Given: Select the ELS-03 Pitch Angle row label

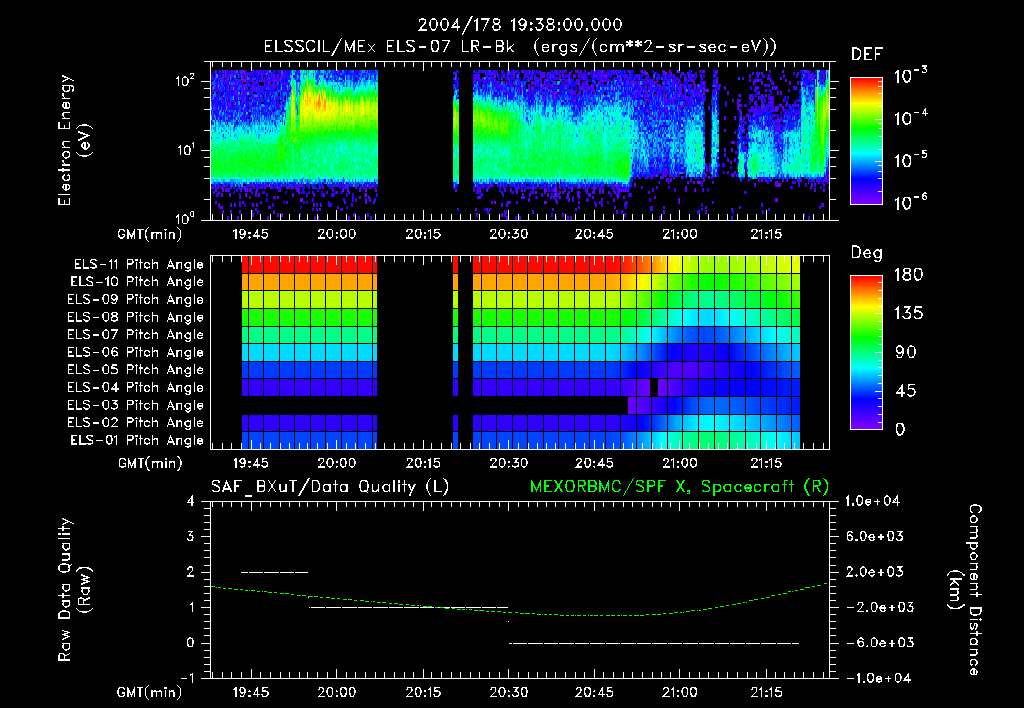Looking at the screenshot, I should pos(136,406).
